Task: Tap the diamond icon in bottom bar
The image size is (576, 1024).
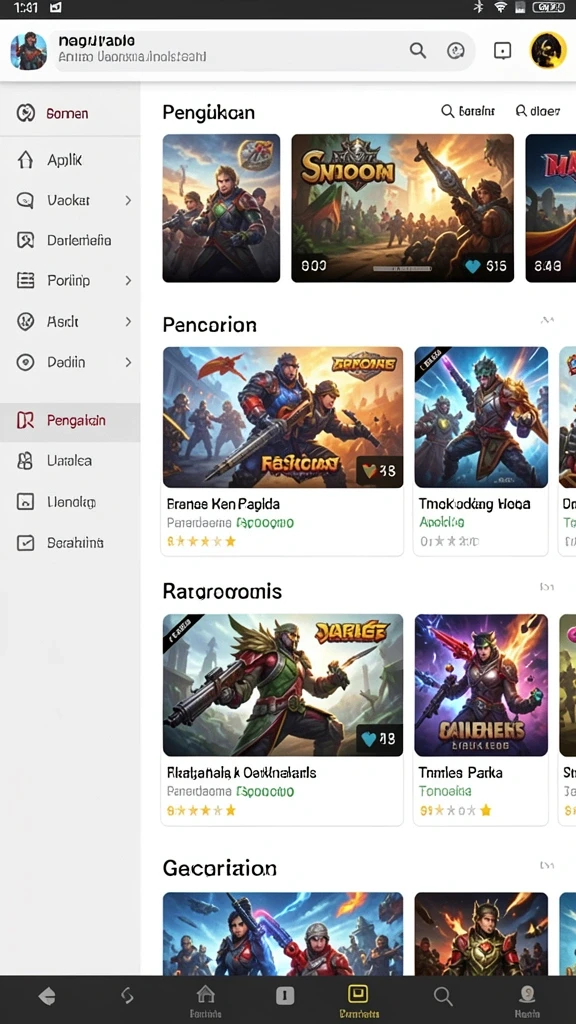Action: 47,997
